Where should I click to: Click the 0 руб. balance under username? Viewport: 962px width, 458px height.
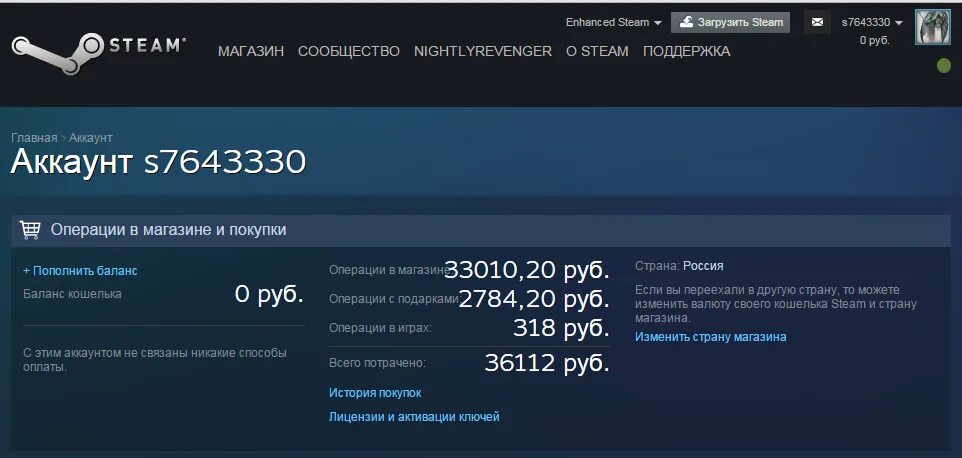pyautogui.click(x=874, y=40)
